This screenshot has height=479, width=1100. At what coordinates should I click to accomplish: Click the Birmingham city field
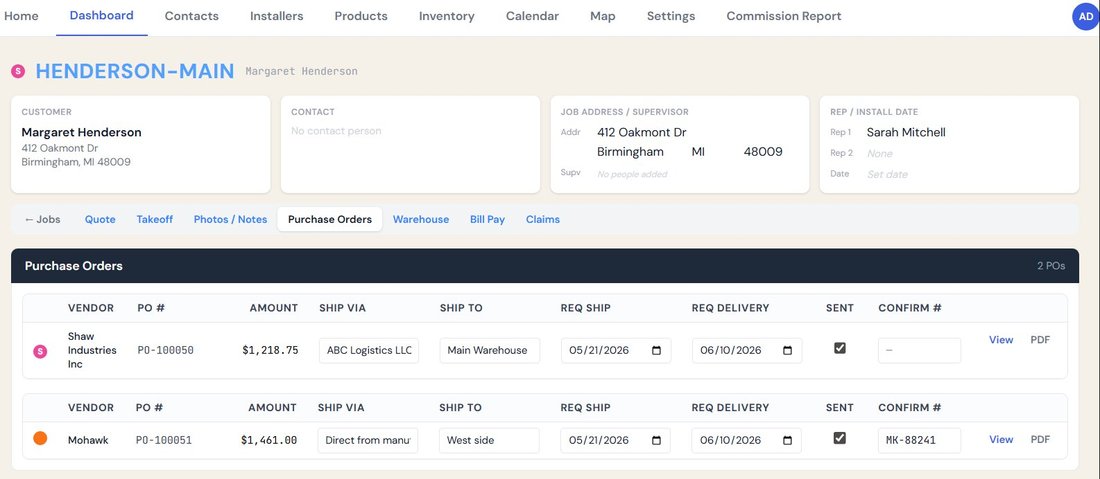(x=630, y=151)
